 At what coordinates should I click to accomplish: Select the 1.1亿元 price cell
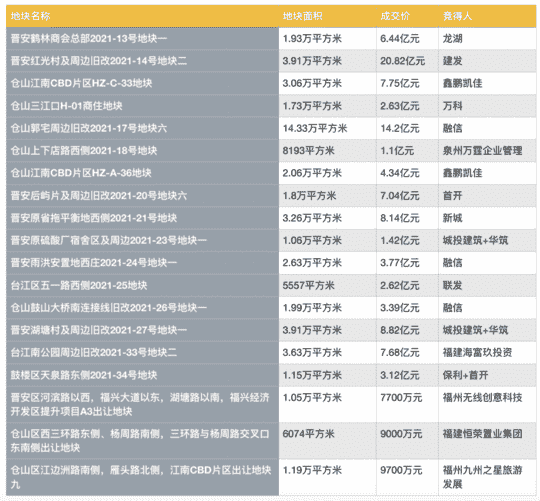(407, 151)
